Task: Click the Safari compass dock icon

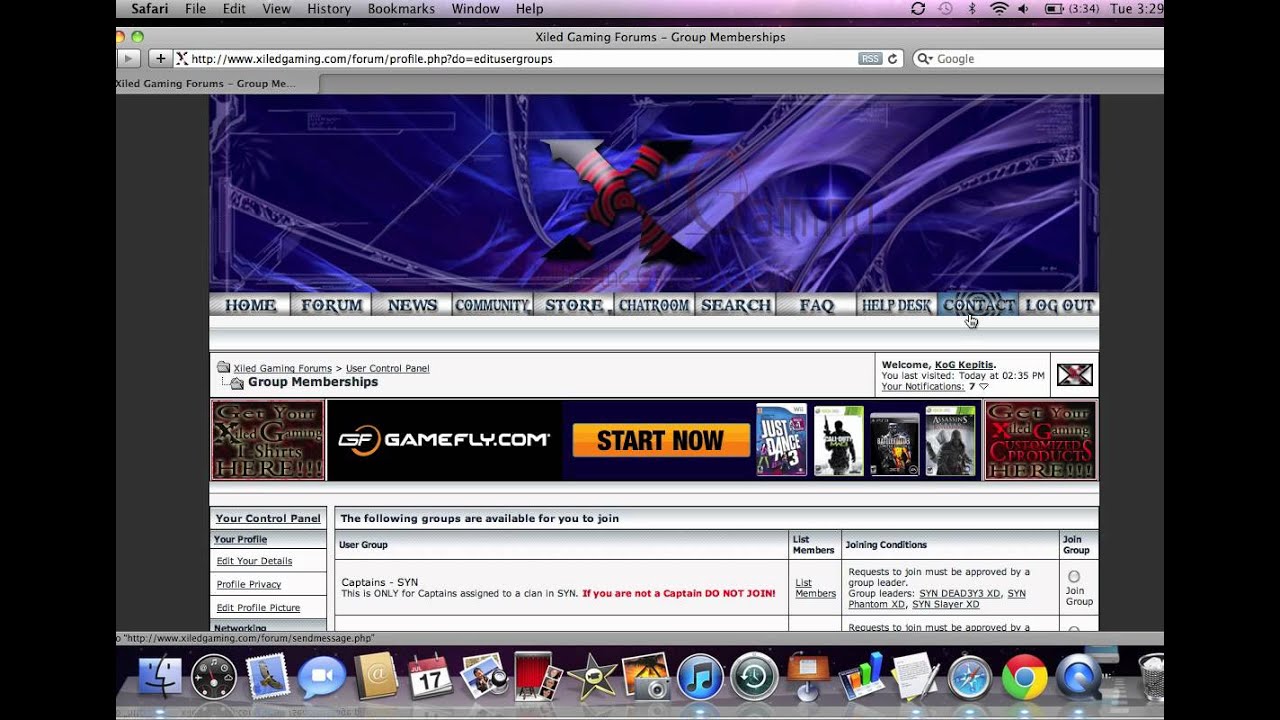Action: click(x=970, y=677)
